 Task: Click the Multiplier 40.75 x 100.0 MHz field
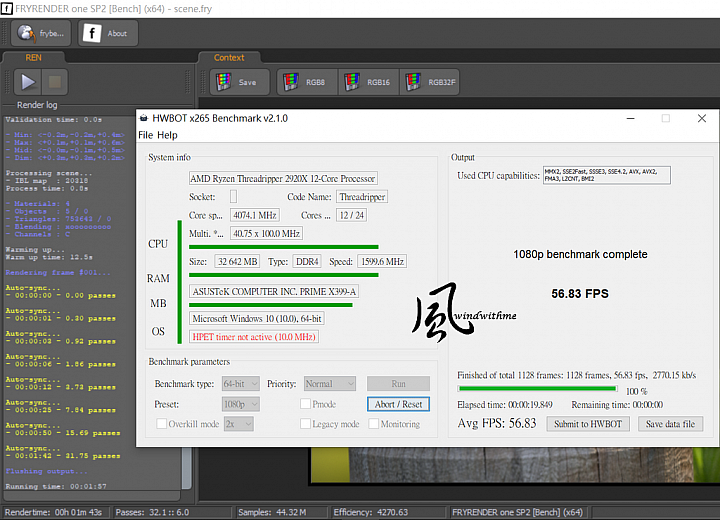coord(266,233)
